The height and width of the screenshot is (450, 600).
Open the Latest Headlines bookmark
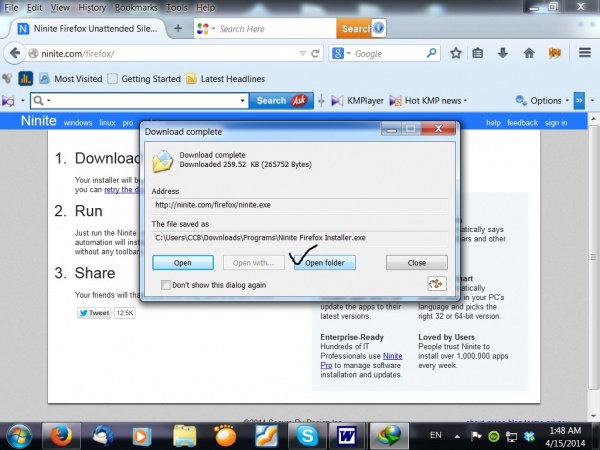226,79
